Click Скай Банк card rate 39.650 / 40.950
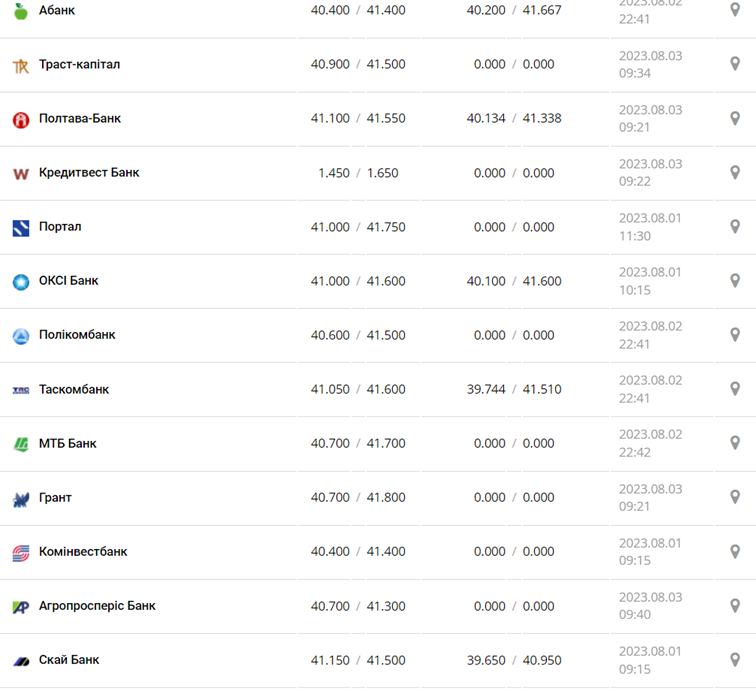 [514, 660]
